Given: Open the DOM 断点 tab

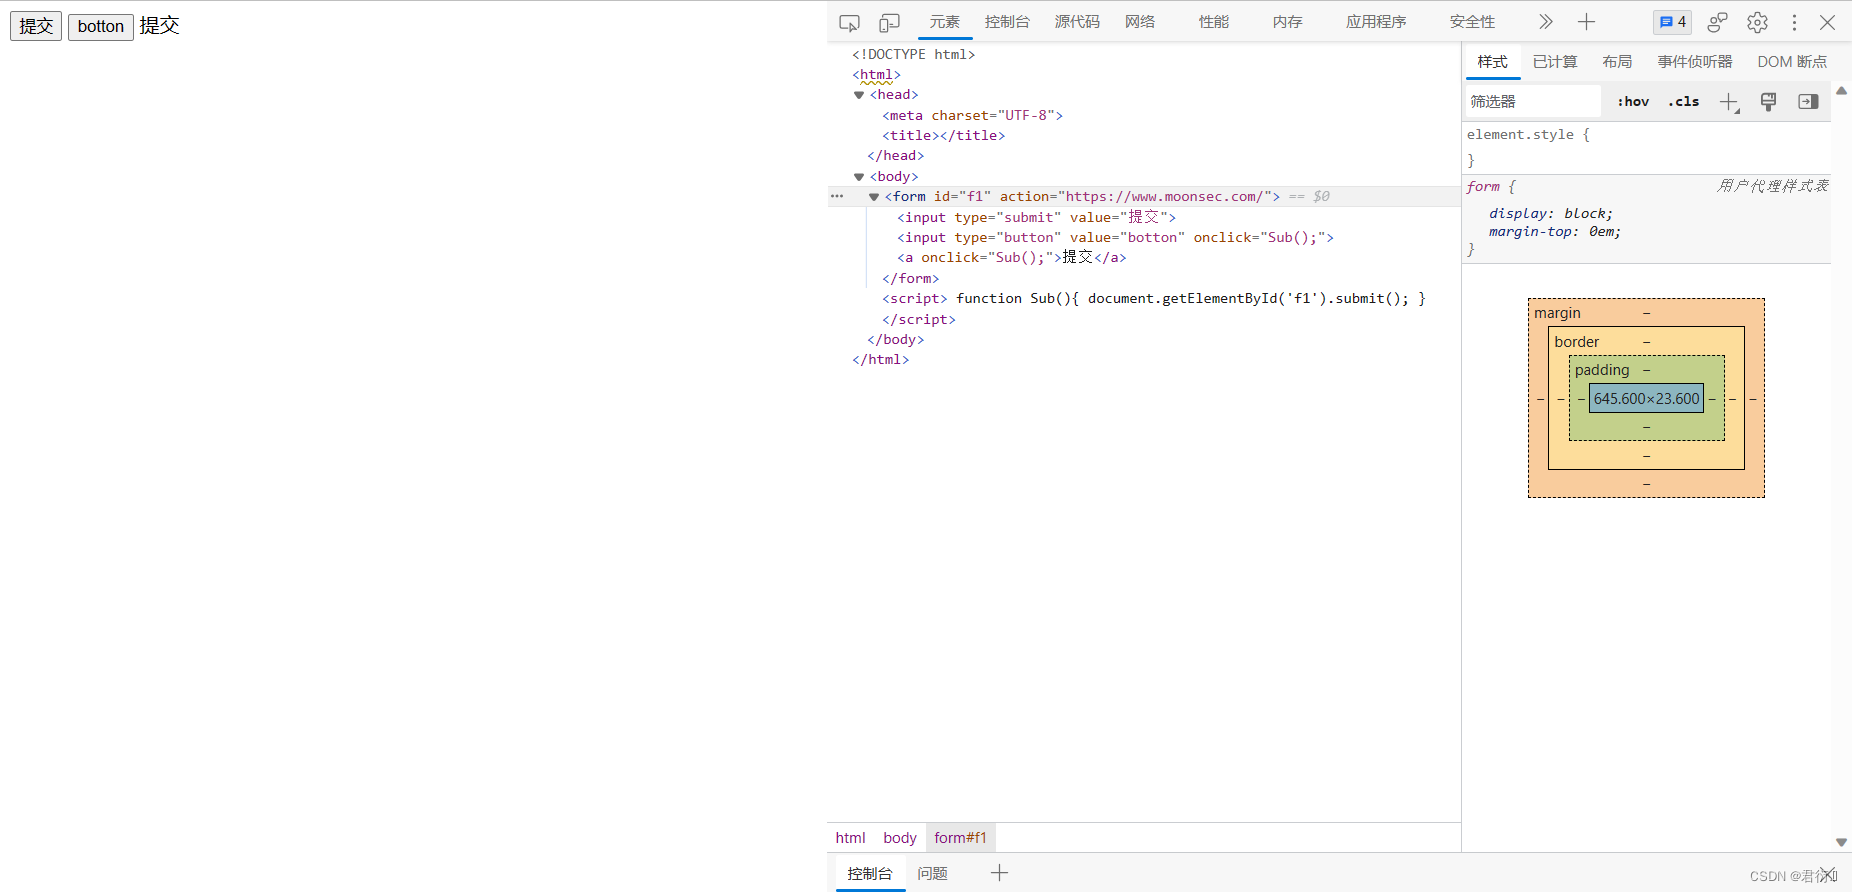Looking at the screenshot, I should pyautogui.click(x=1792, y=62).
